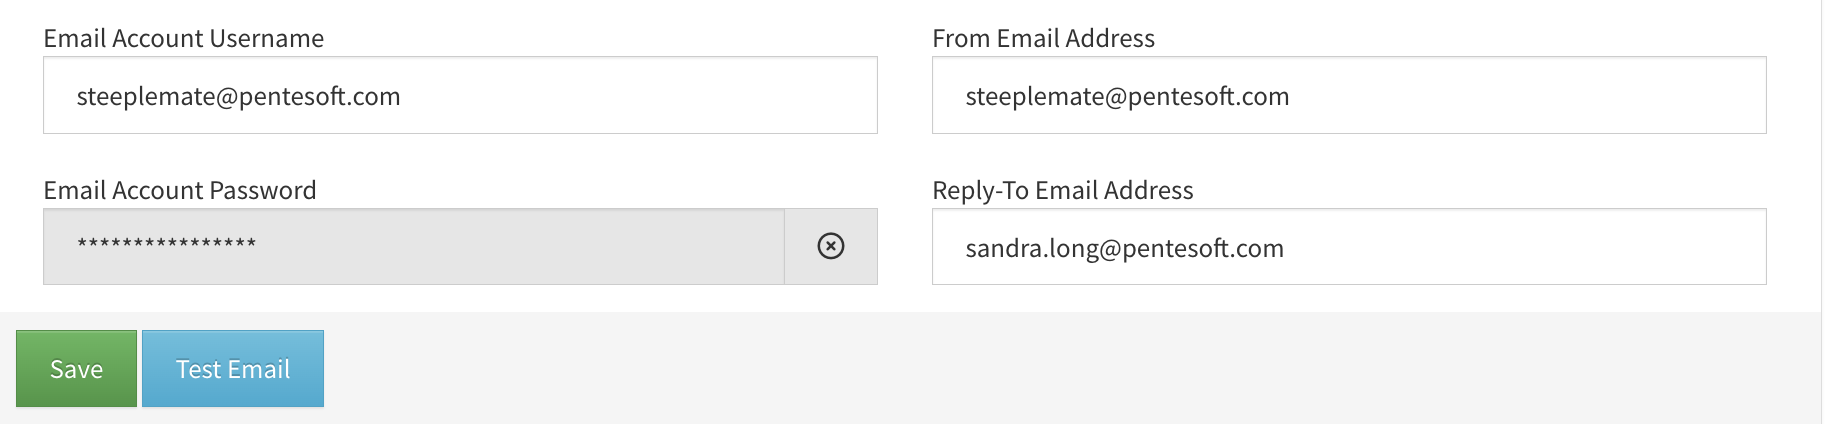
Task: Click the Email Account Username label
Action: pos(184,38)
